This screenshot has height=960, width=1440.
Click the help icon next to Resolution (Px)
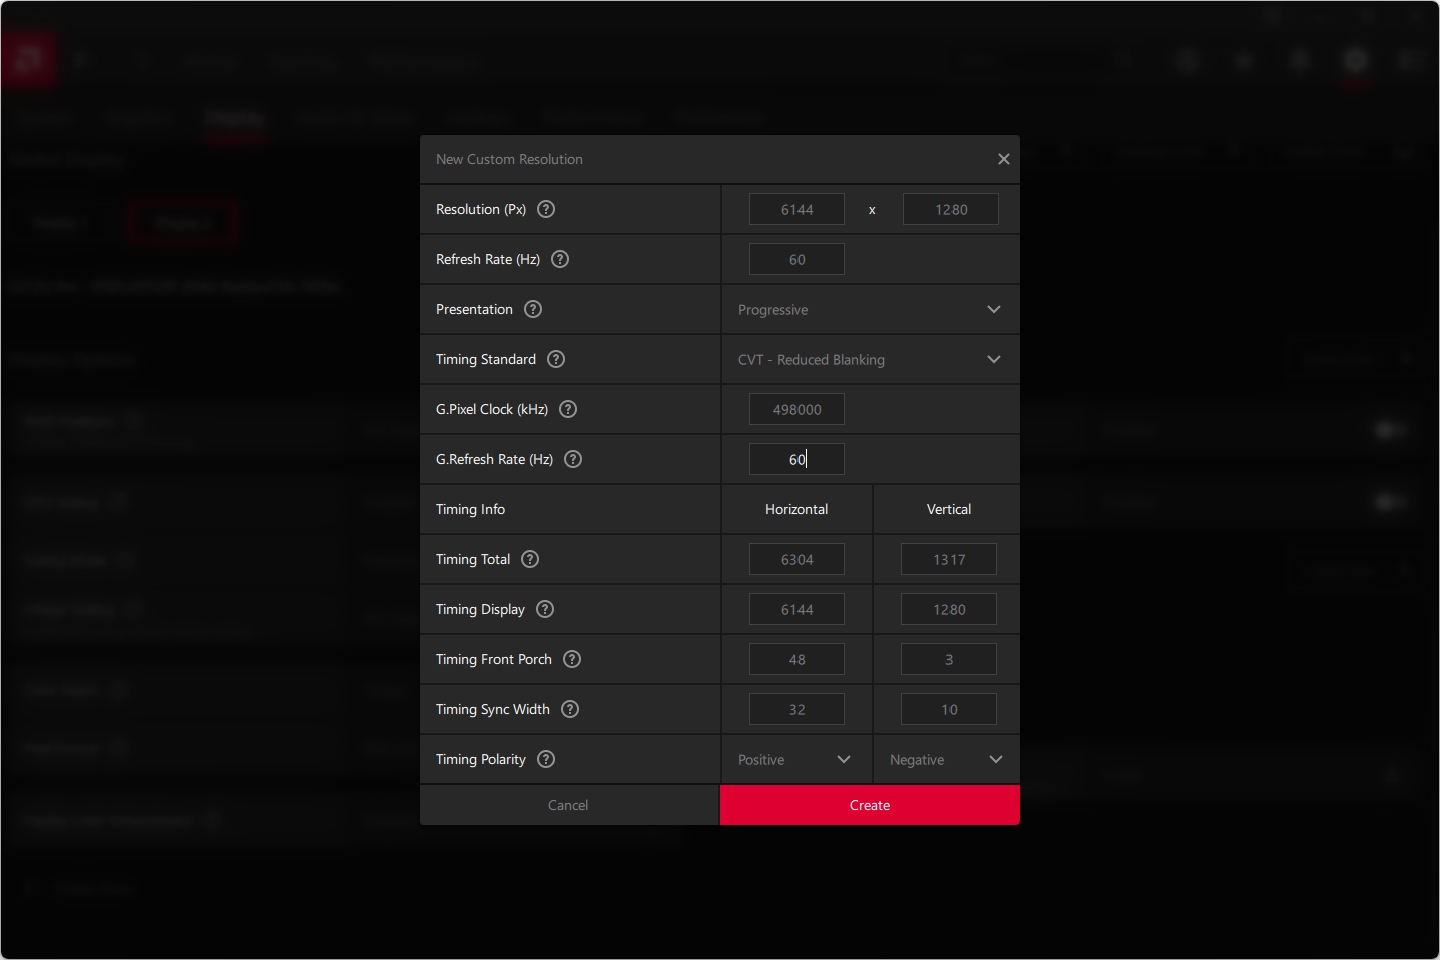(546, 209)
